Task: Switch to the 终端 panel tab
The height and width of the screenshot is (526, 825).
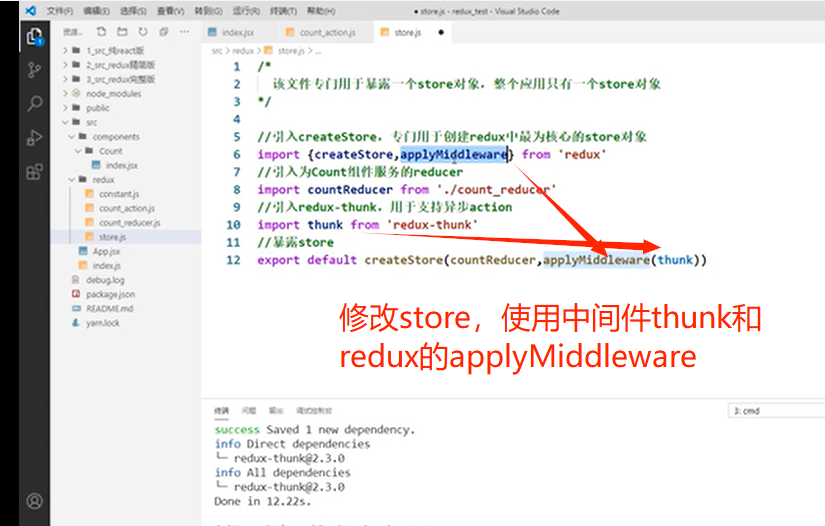Action: [x=222, y=410]
